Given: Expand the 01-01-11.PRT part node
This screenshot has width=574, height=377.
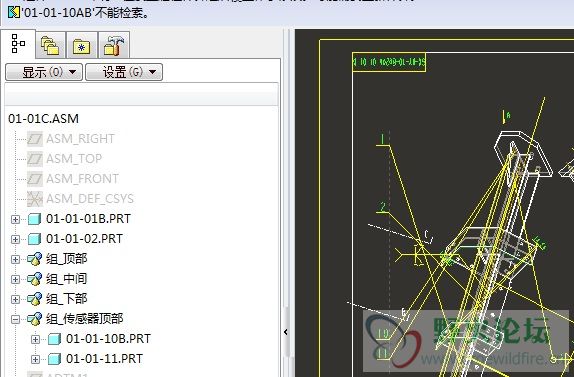Looking at the screenshot, I should coord(35,359).
